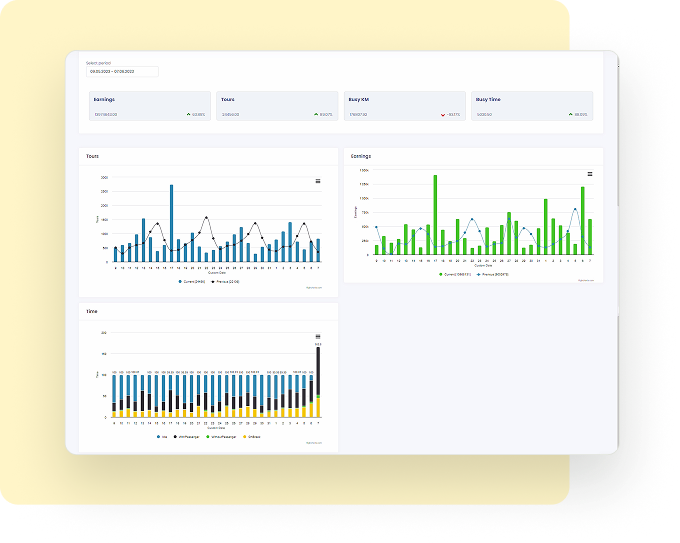
Task: Open the Earnings chart hamburger menu
Action: 590,174
